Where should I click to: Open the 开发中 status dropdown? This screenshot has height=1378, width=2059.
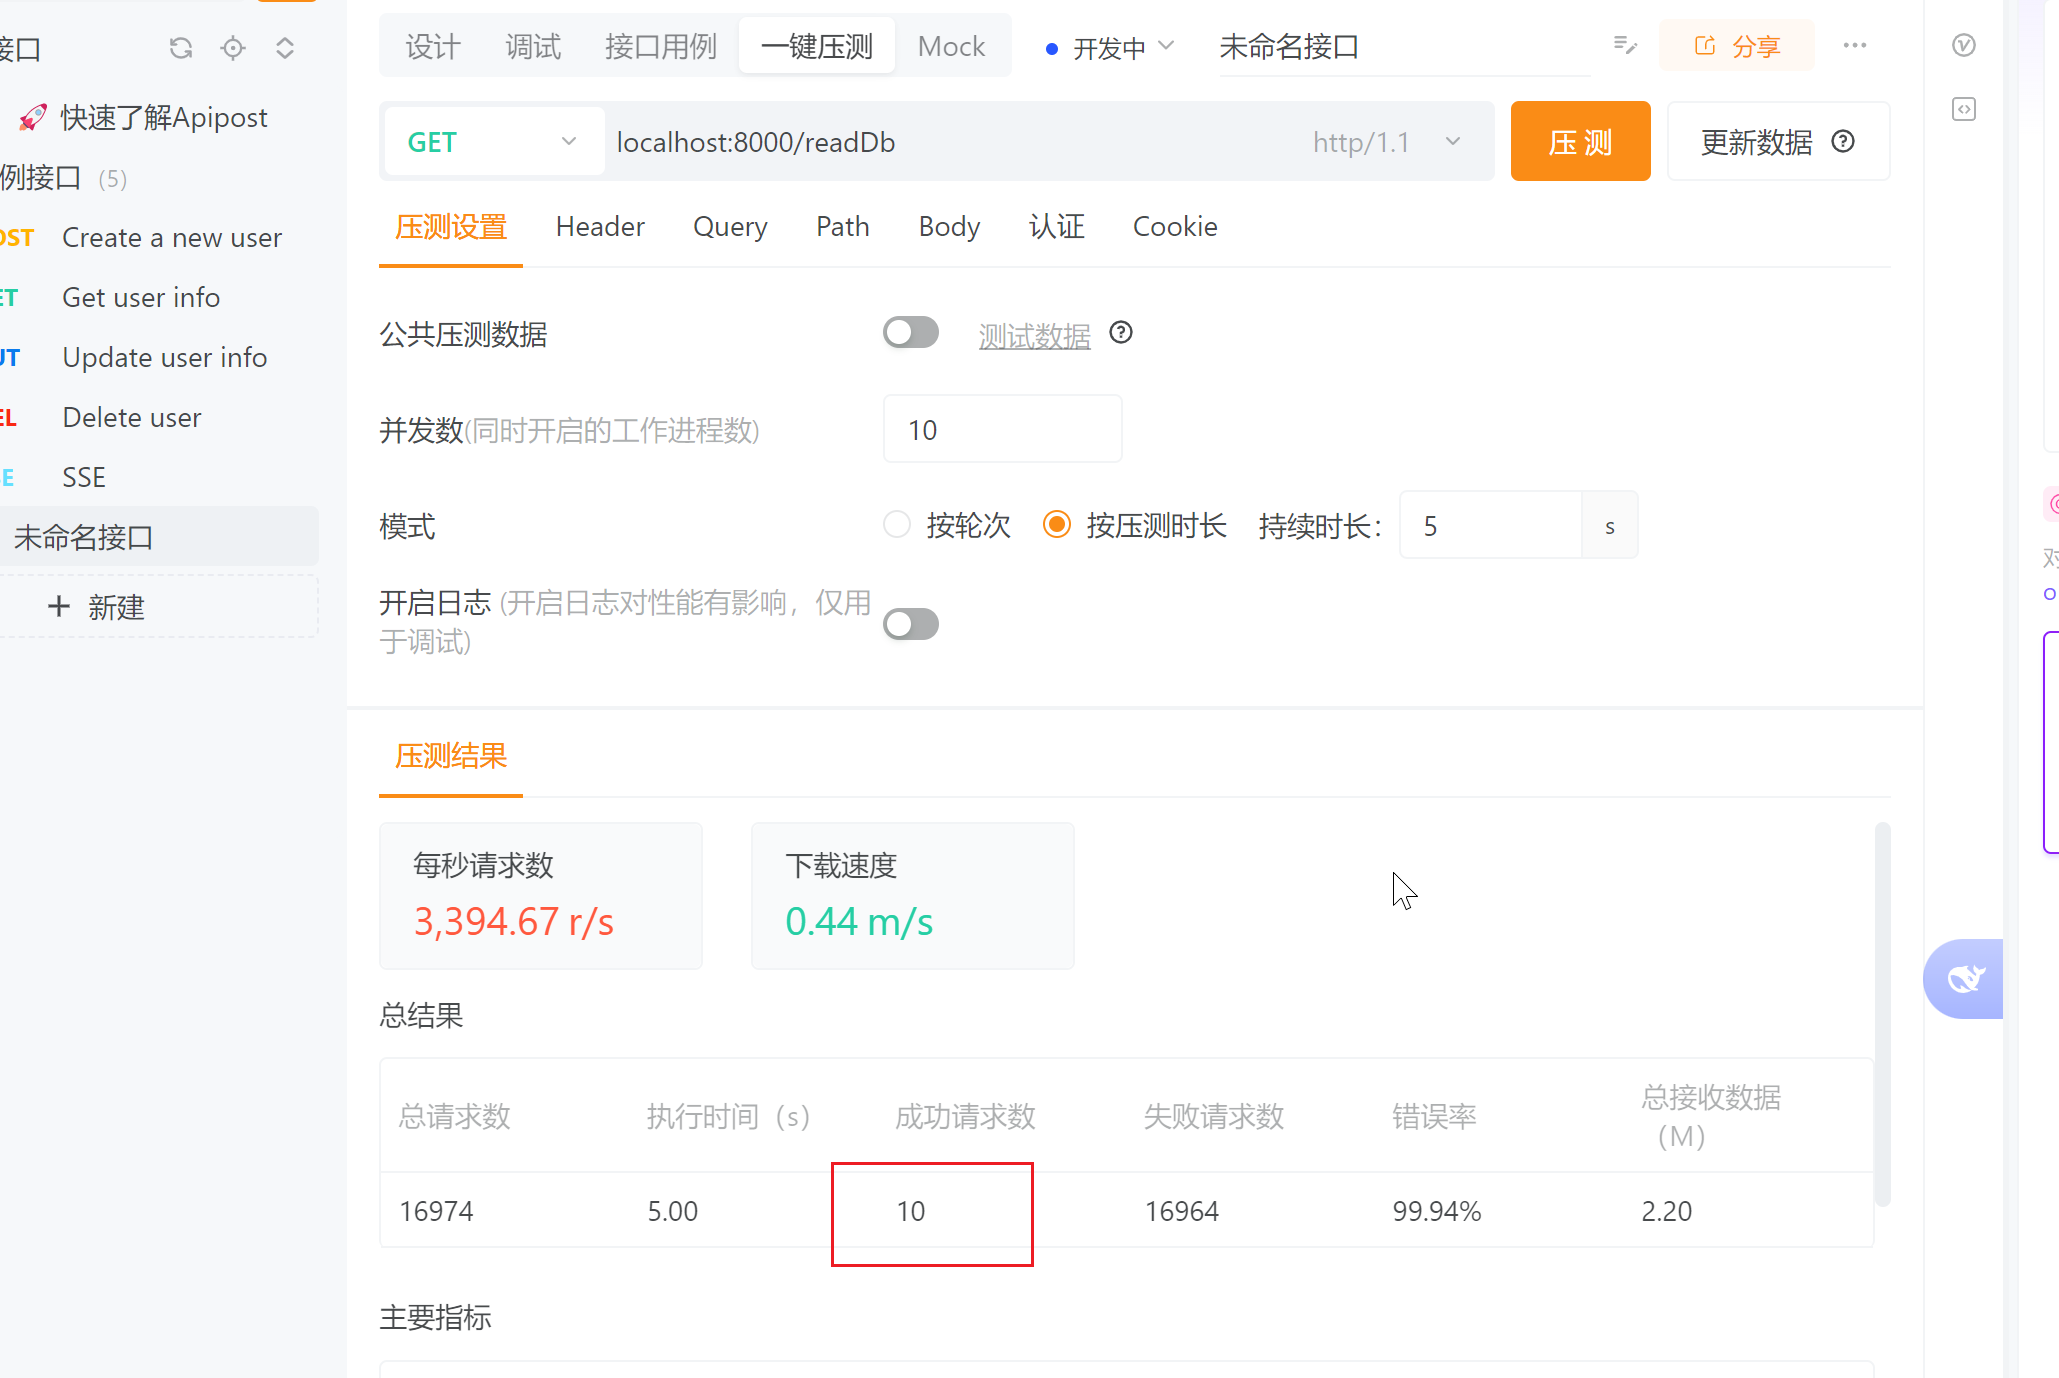pyautogui.click(x=1110, y=47)
